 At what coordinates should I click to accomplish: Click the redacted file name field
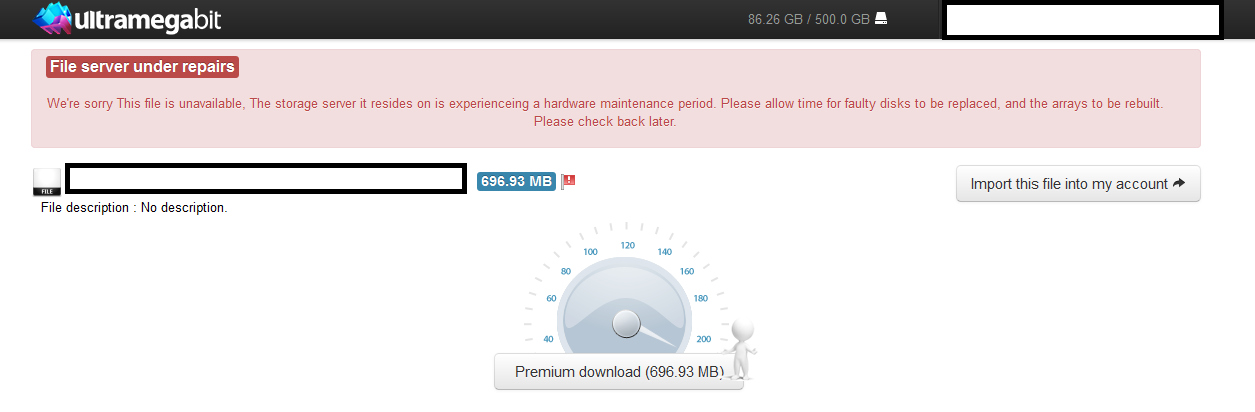point(265,179)
